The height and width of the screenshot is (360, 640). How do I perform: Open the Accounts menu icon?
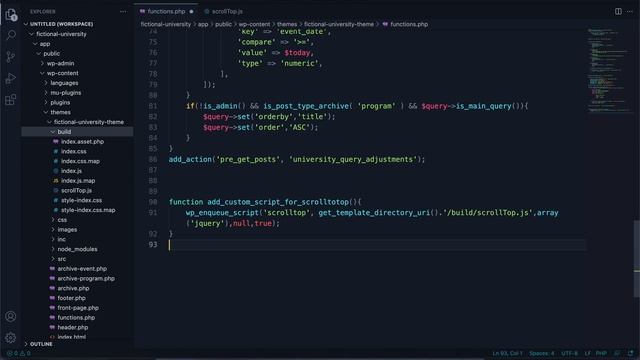(11, 316)
